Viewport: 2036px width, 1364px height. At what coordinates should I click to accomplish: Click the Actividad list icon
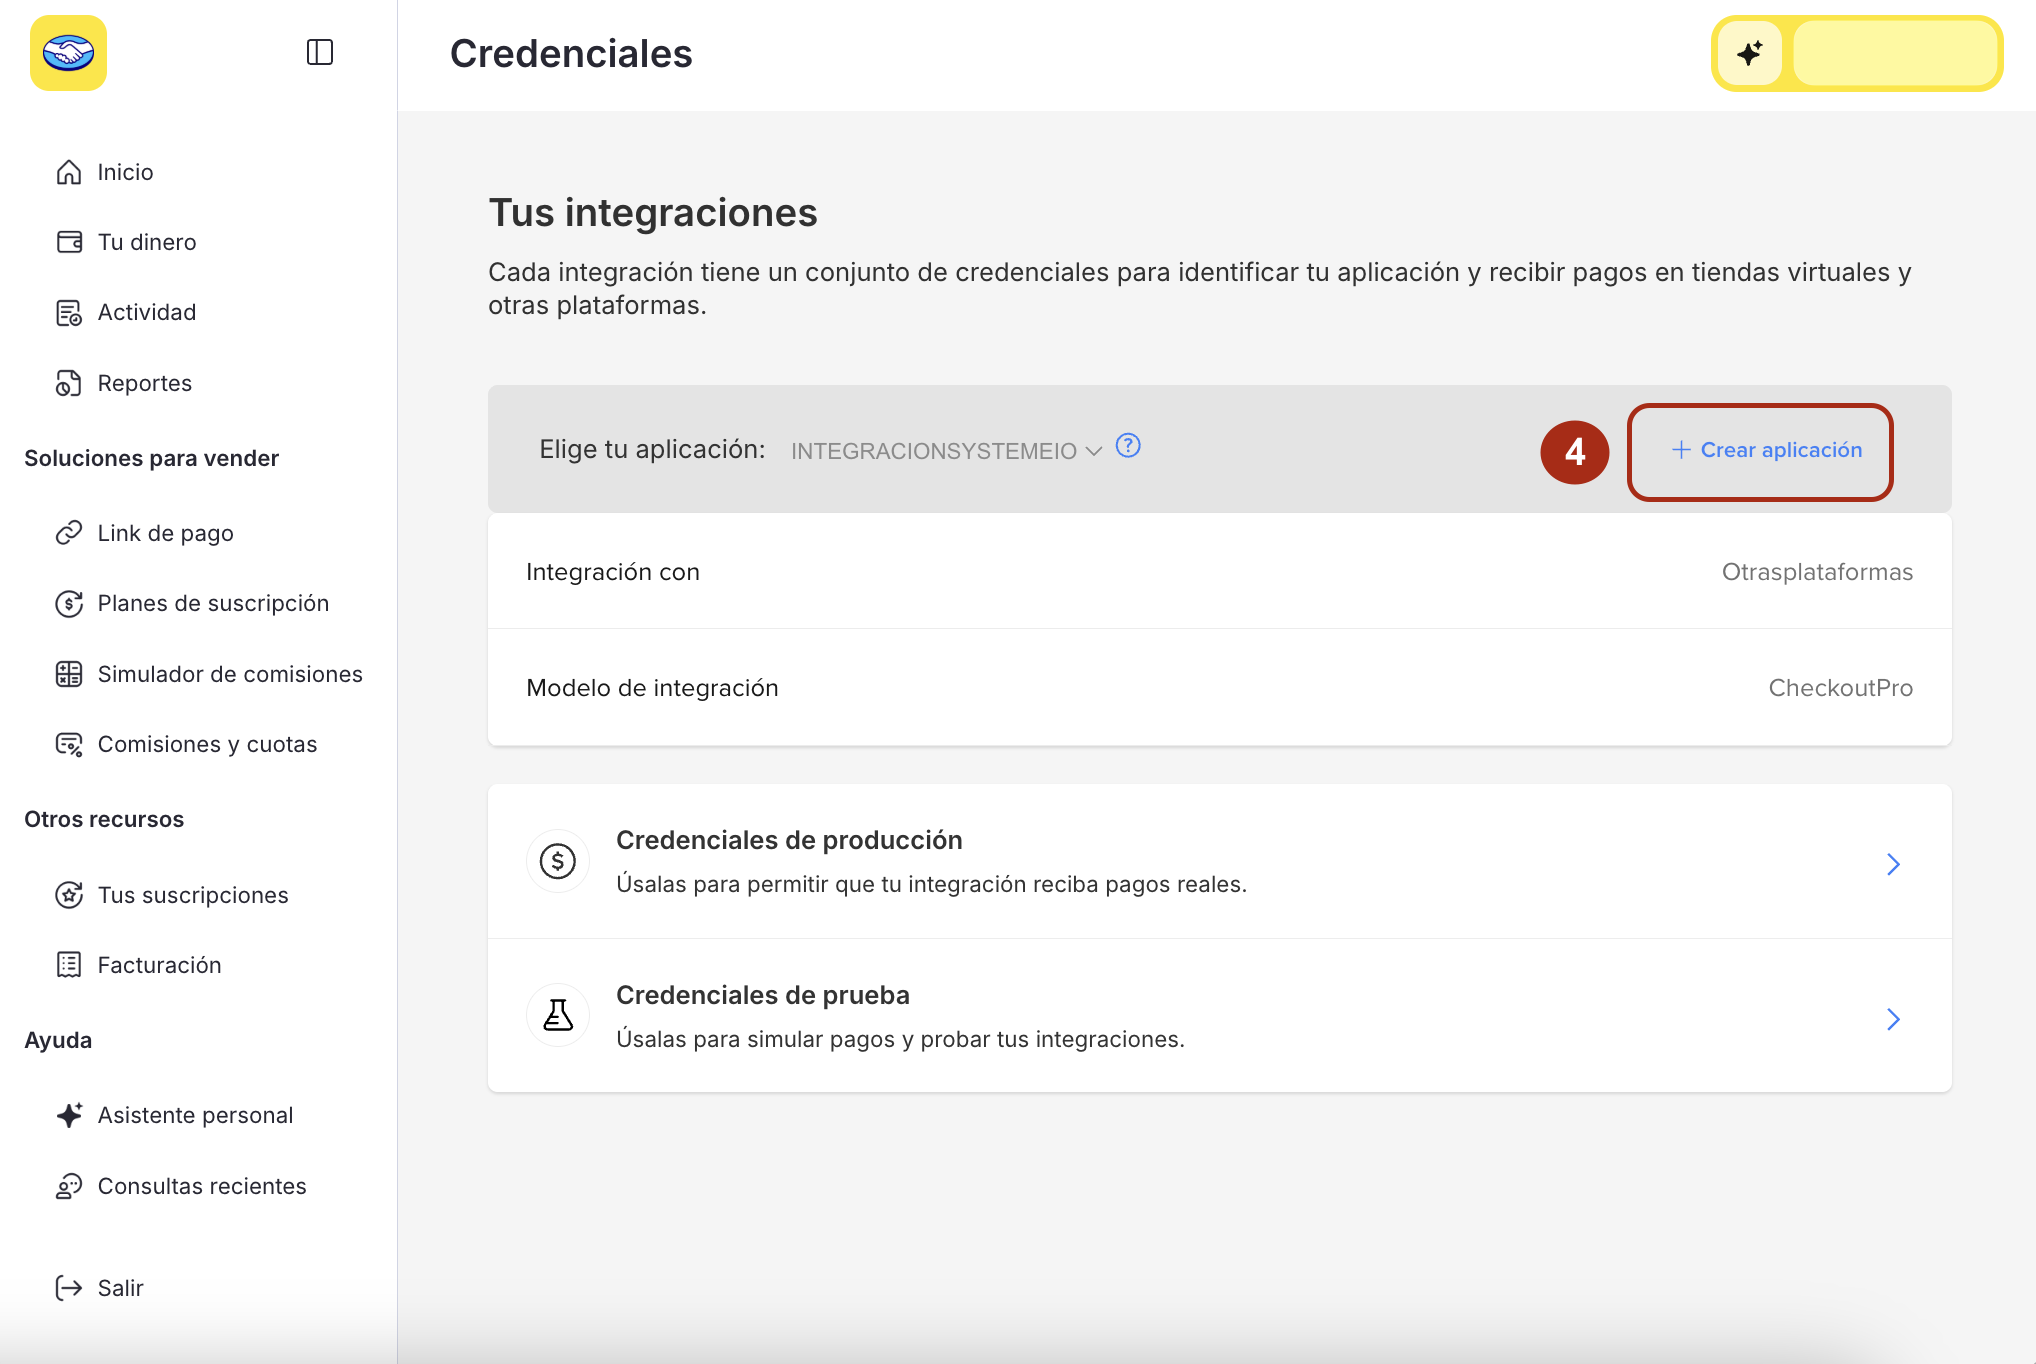69,313
